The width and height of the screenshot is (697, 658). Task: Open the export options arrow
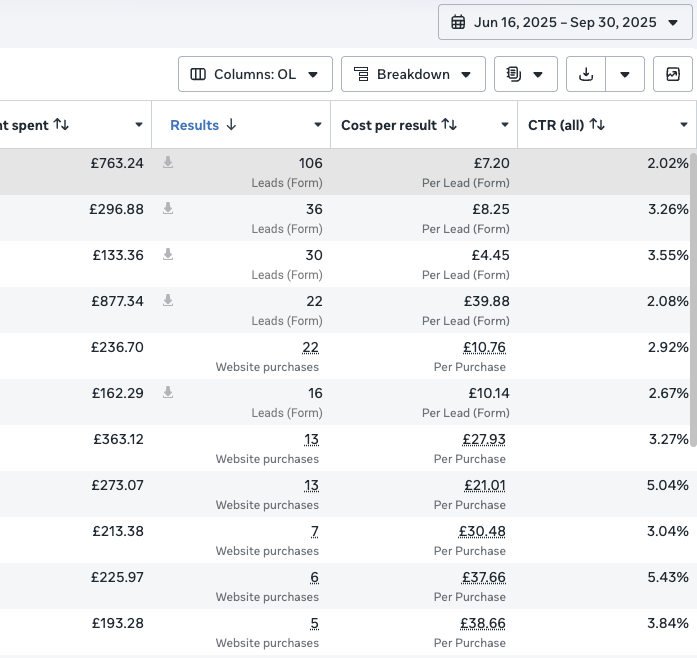point(625,74)
